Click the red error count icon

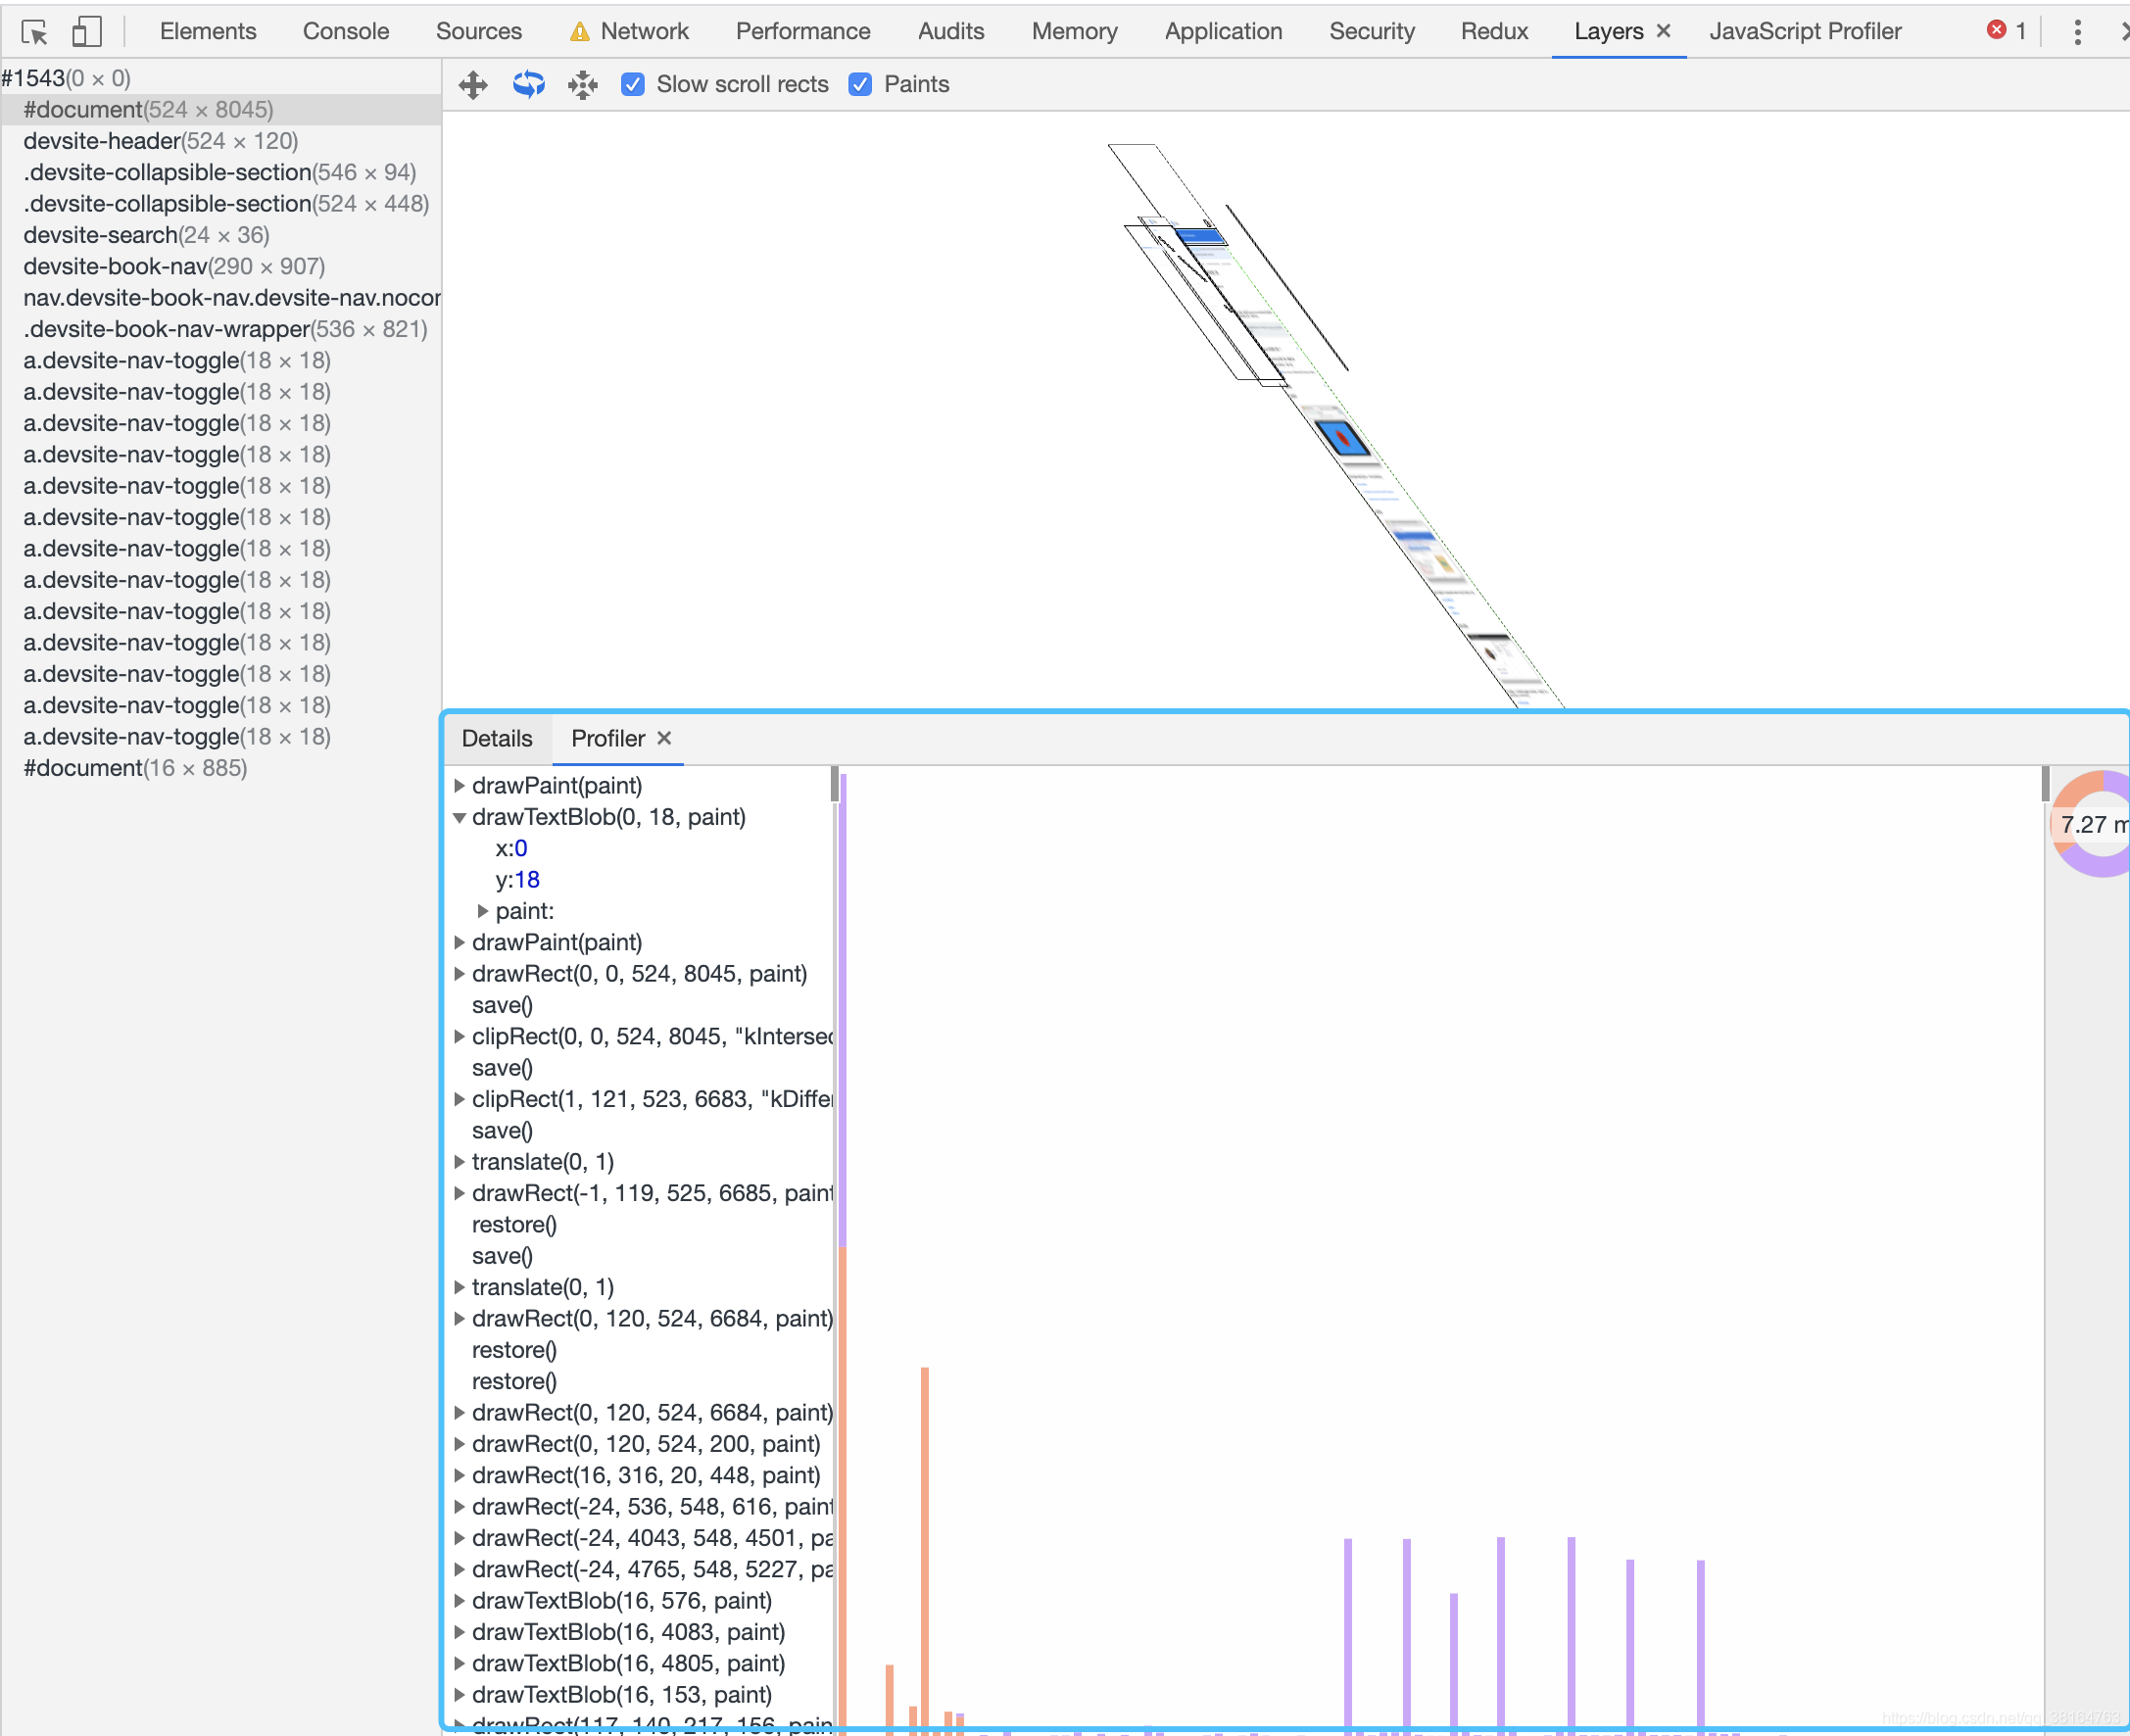click(1997, 30)
